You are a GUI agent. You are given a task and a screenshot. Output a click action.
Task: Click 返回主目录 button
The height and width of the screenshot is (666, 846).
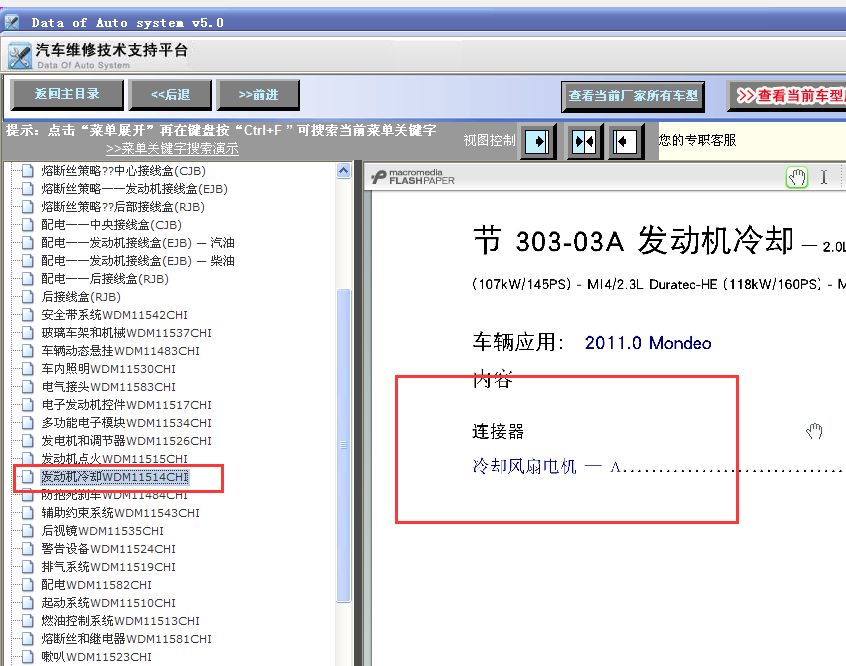(67, 94)
